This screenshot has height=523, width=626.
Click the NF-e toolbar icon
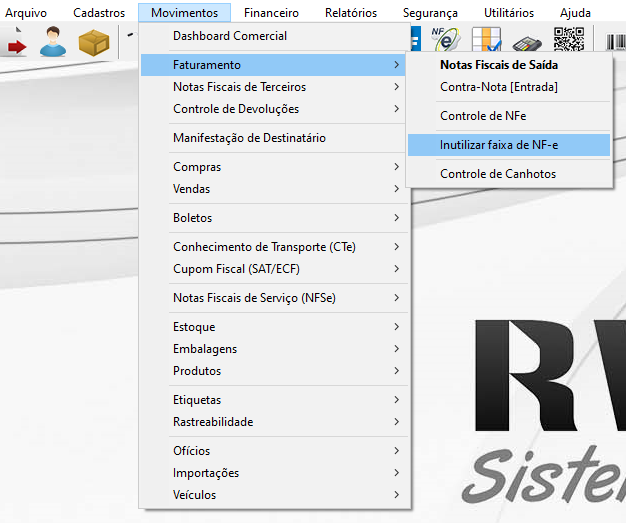point(446,39)
